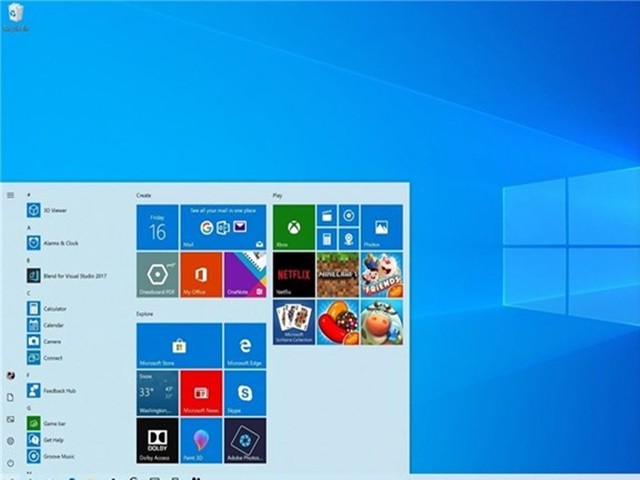The height and width of the screenshot is (480, 640).
Task: Open the Weather tile showing 33°
Action: click(x=157, y=393)
